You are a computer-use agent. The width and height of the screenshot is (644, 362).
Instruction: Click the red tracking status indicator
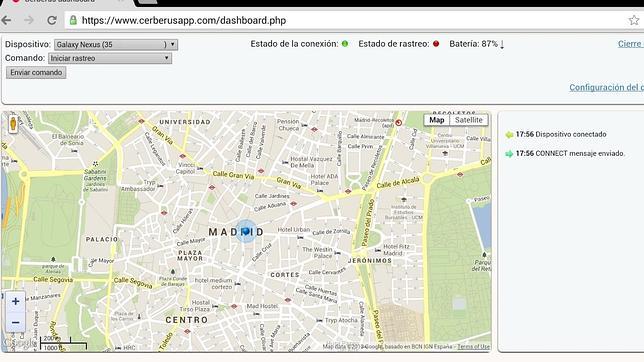coord(436,44)
